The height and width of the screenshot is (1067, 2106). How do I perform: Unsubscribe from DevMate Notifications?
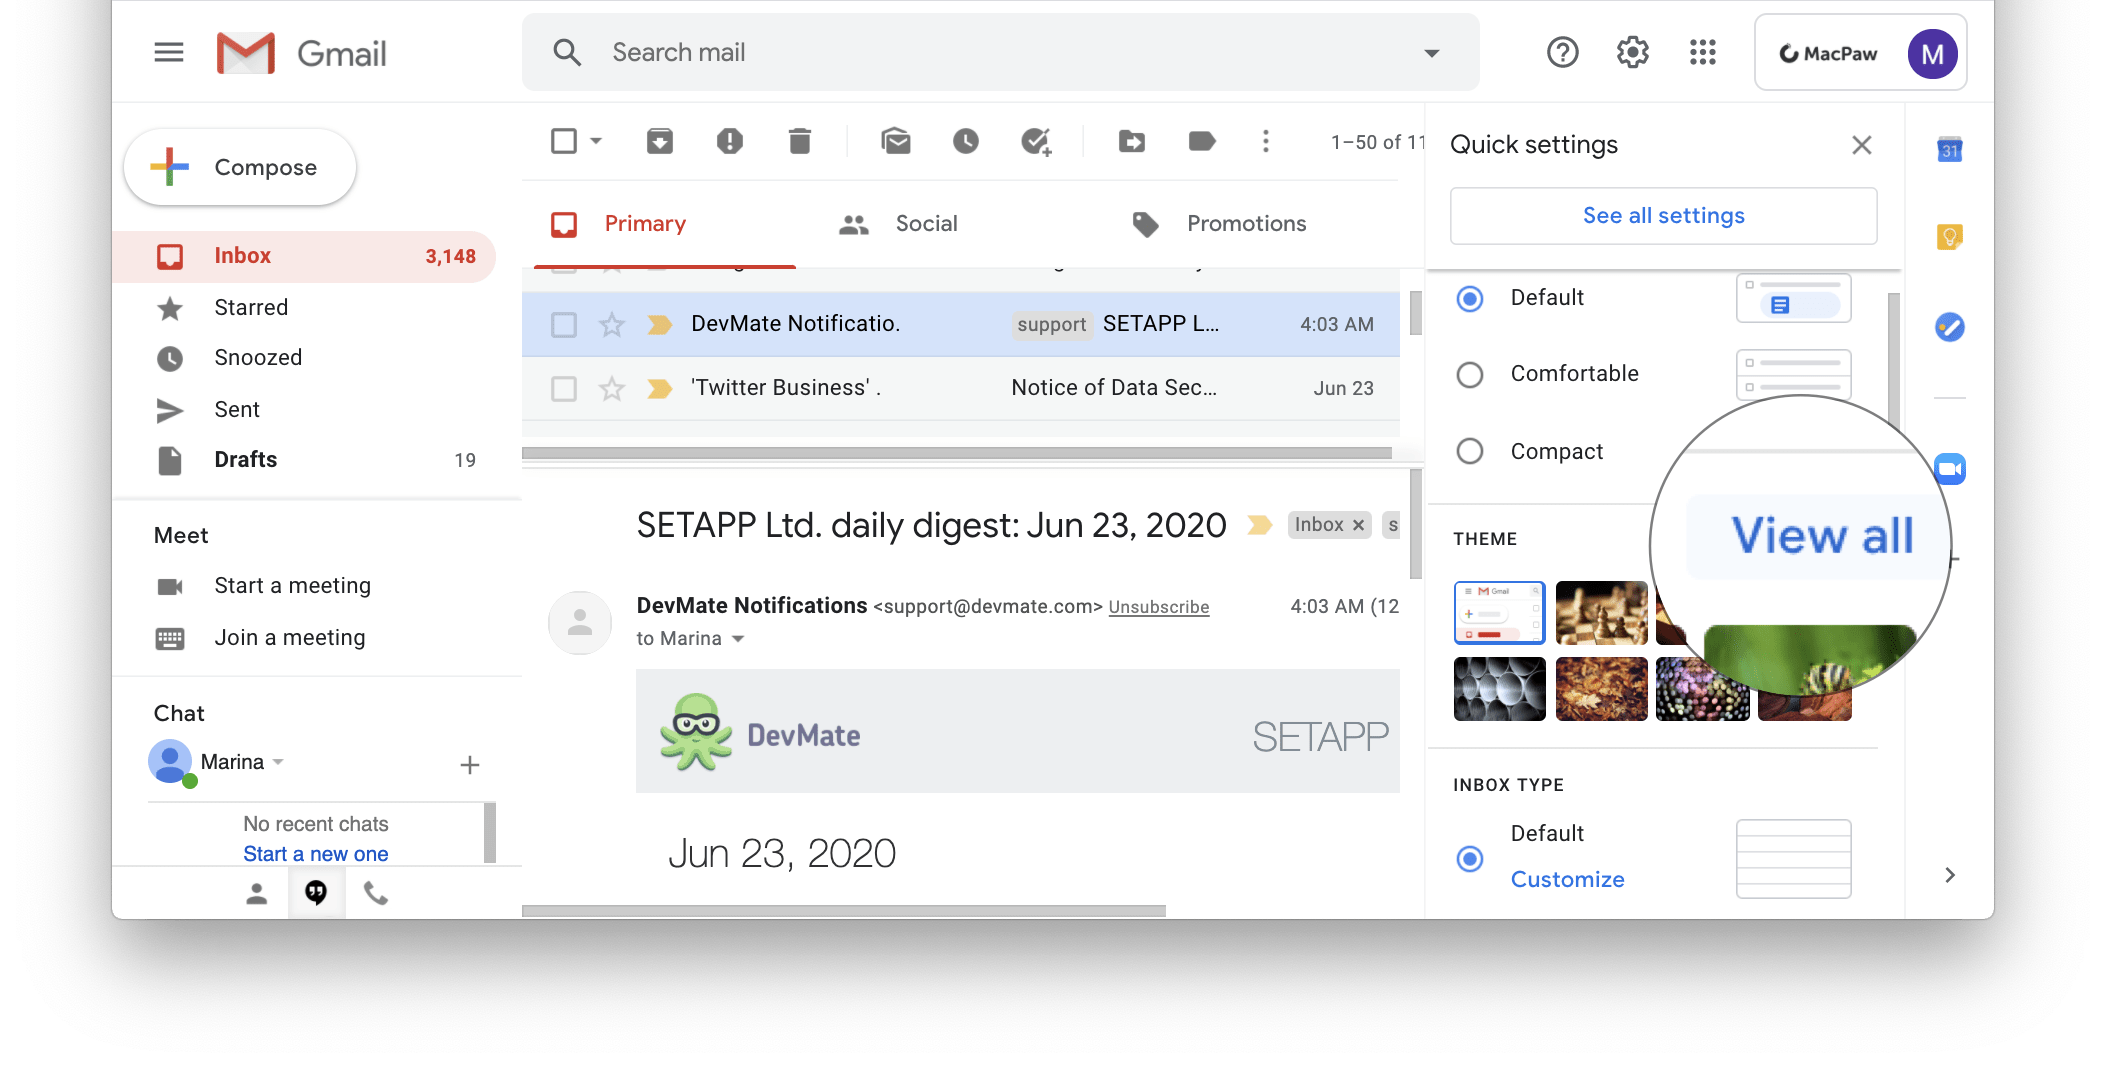tap(1158, 606)
